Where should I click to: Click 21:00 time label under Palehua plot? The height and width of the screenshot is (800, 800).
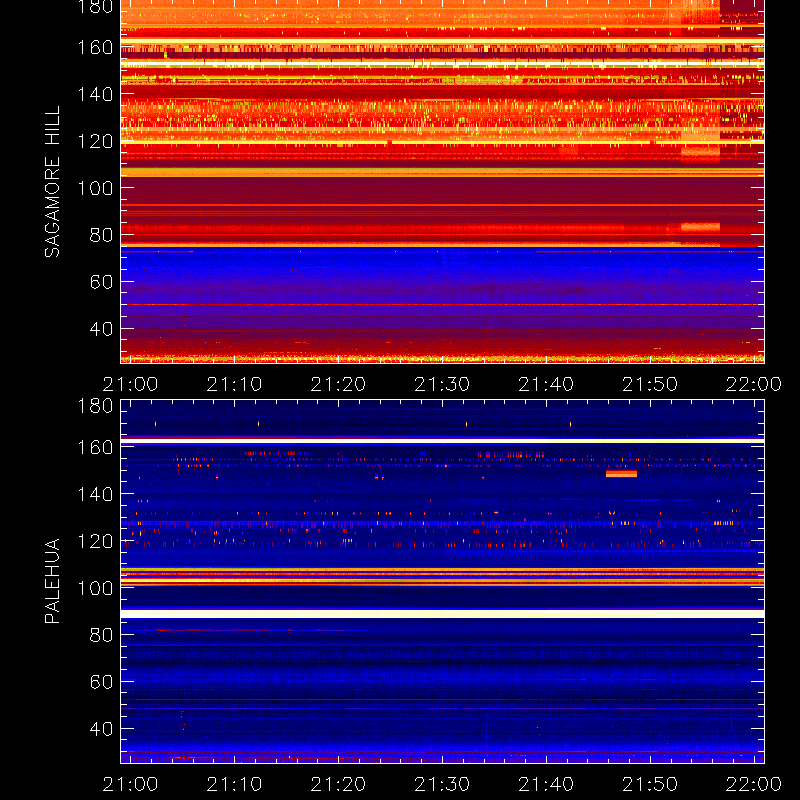click(130, 784)
